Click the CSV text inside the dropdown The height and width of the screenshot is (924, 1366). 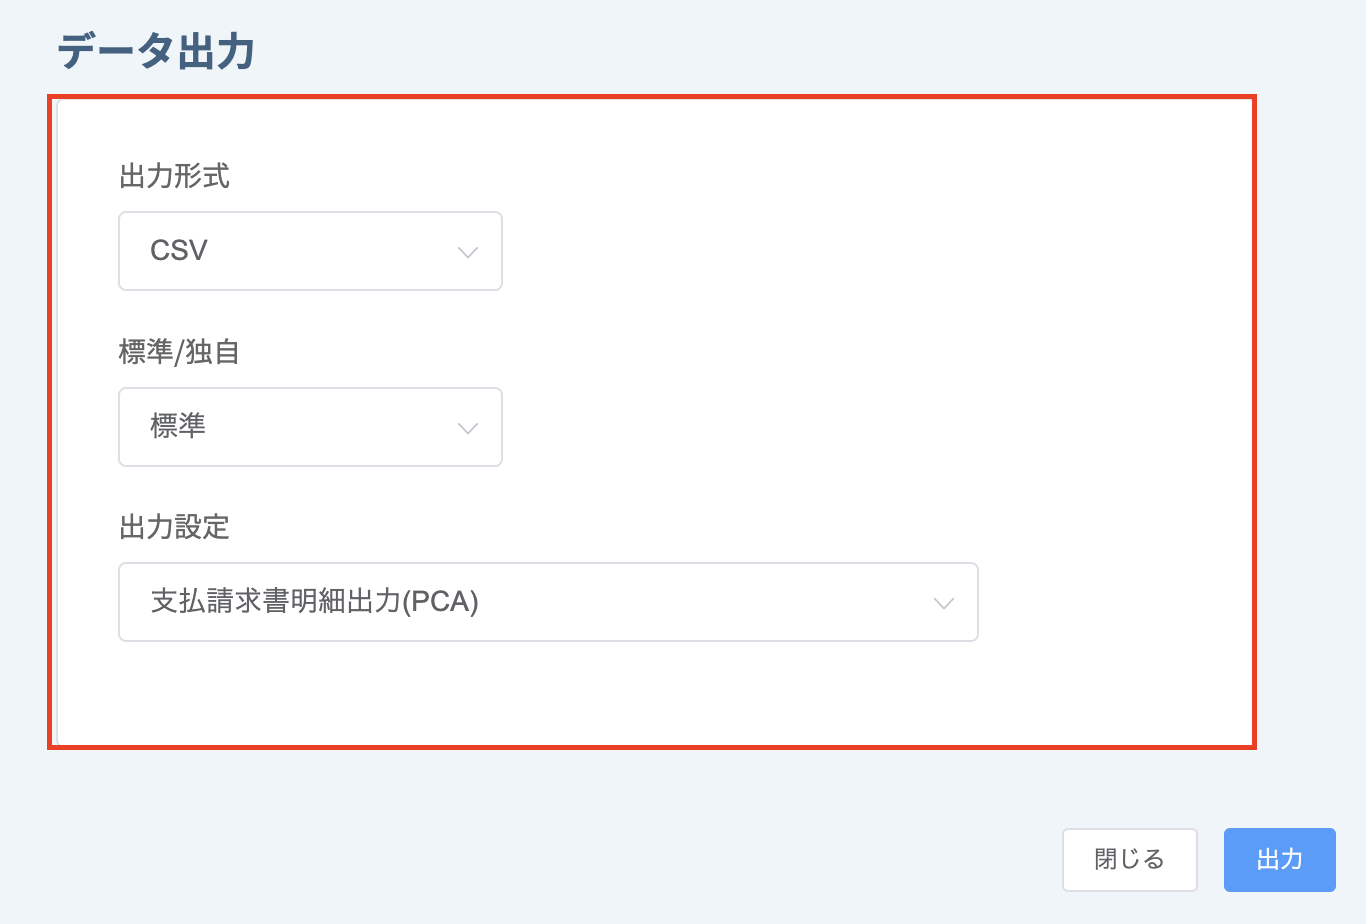point(179,250)
